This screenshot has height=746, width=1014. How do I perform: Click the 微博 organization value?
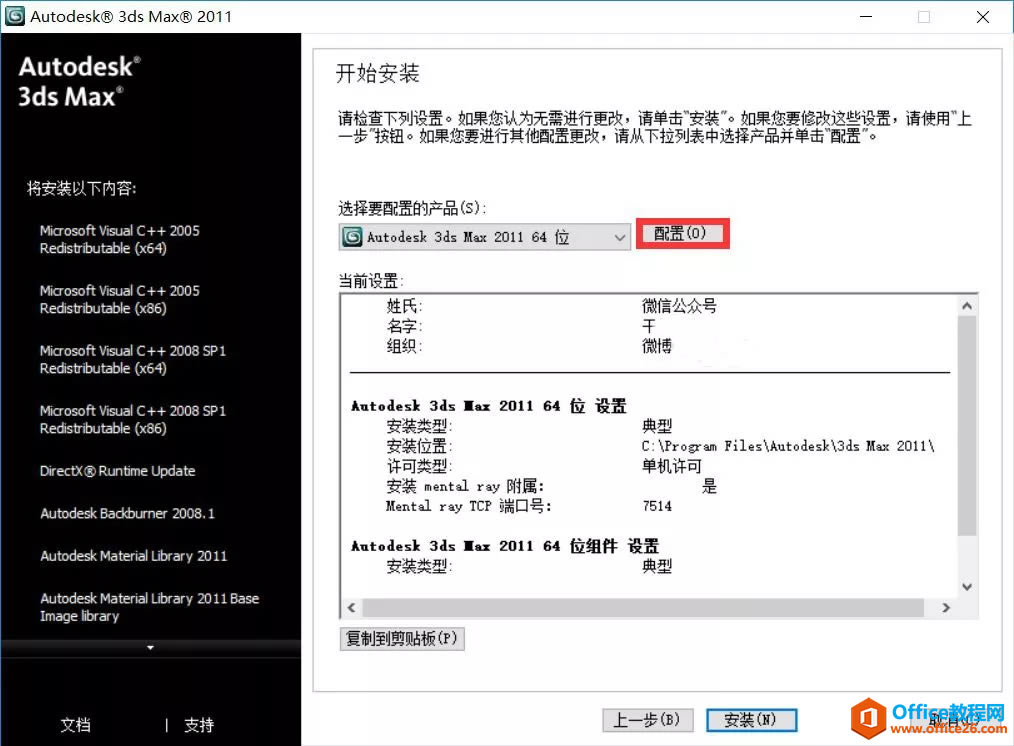pyautogui.click(x=656, y=346)
